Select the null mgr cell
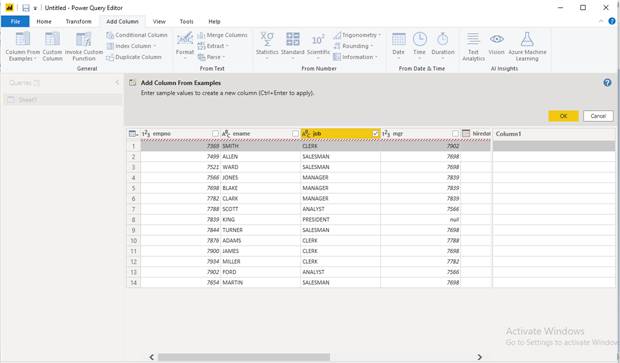Image resolution: width=620 pixels, height=363 pixels. tap(420, 219)
